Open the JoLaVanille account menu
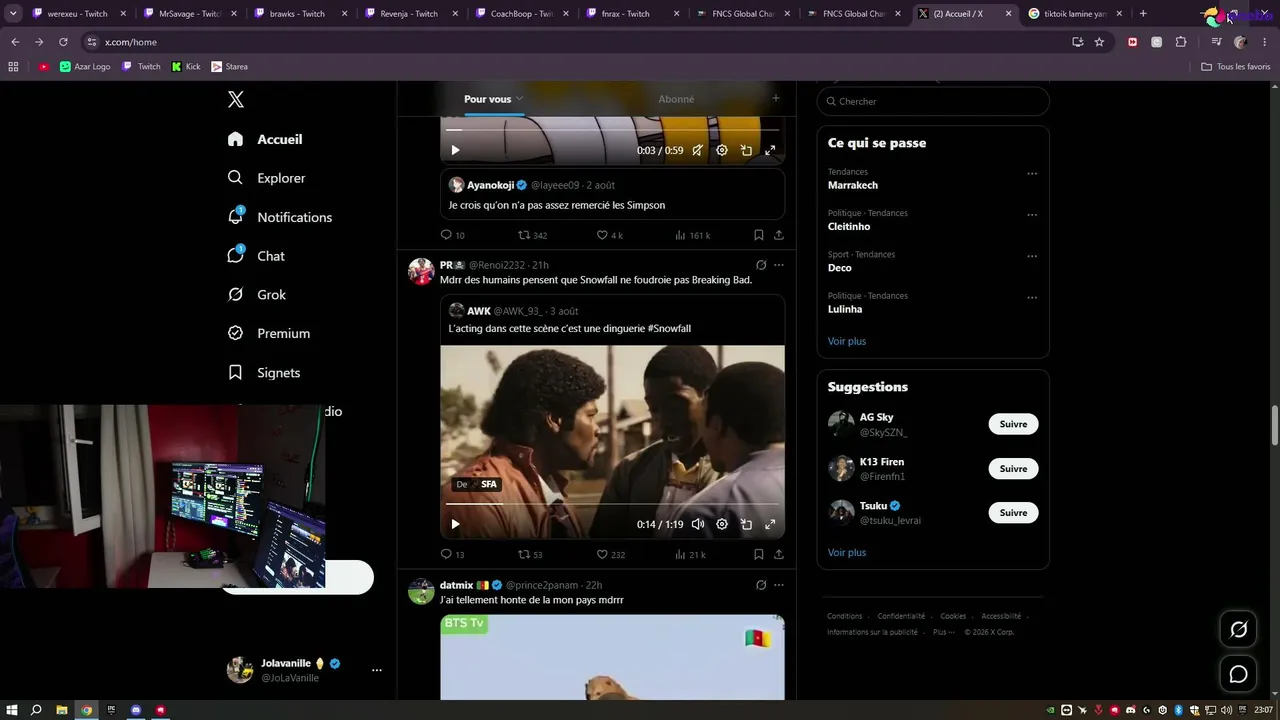 tap(305, 670)
